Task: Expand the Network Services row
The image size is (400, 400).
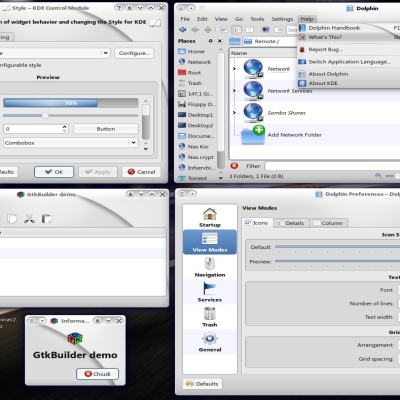Action: pos(234,91)
